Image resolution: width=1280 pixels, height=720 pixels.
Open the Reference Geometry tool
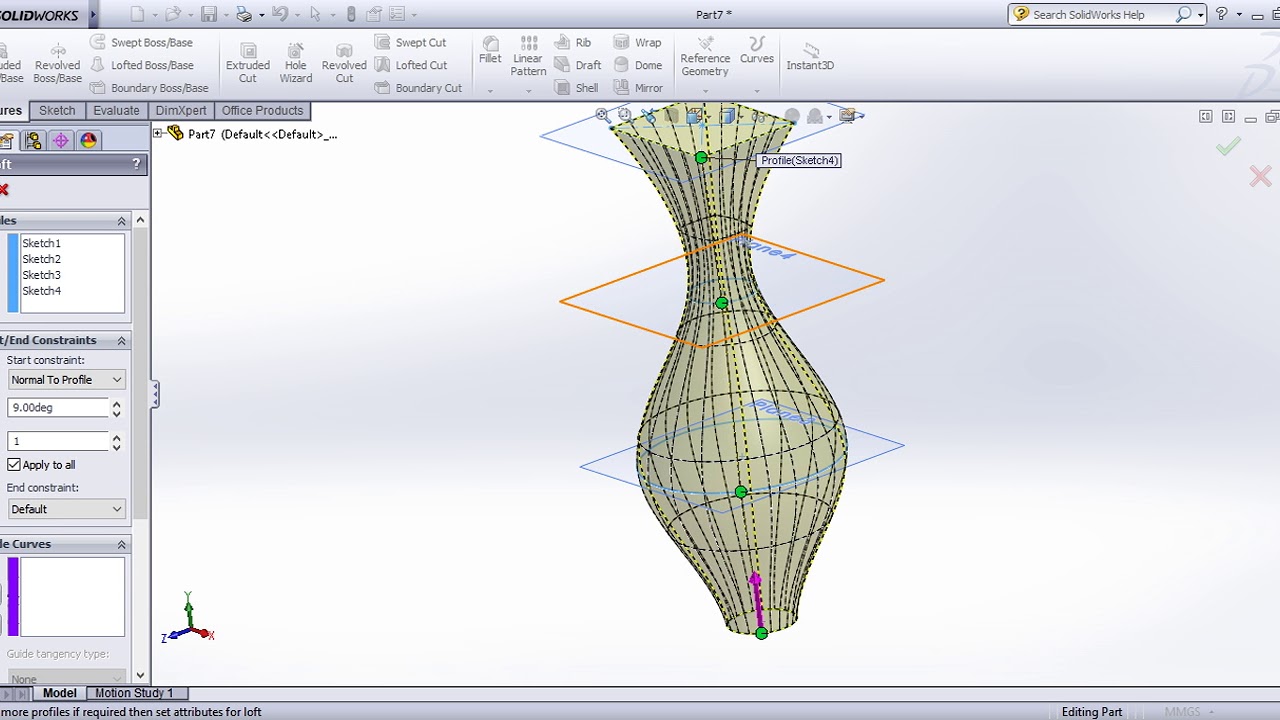pos(705,56)
